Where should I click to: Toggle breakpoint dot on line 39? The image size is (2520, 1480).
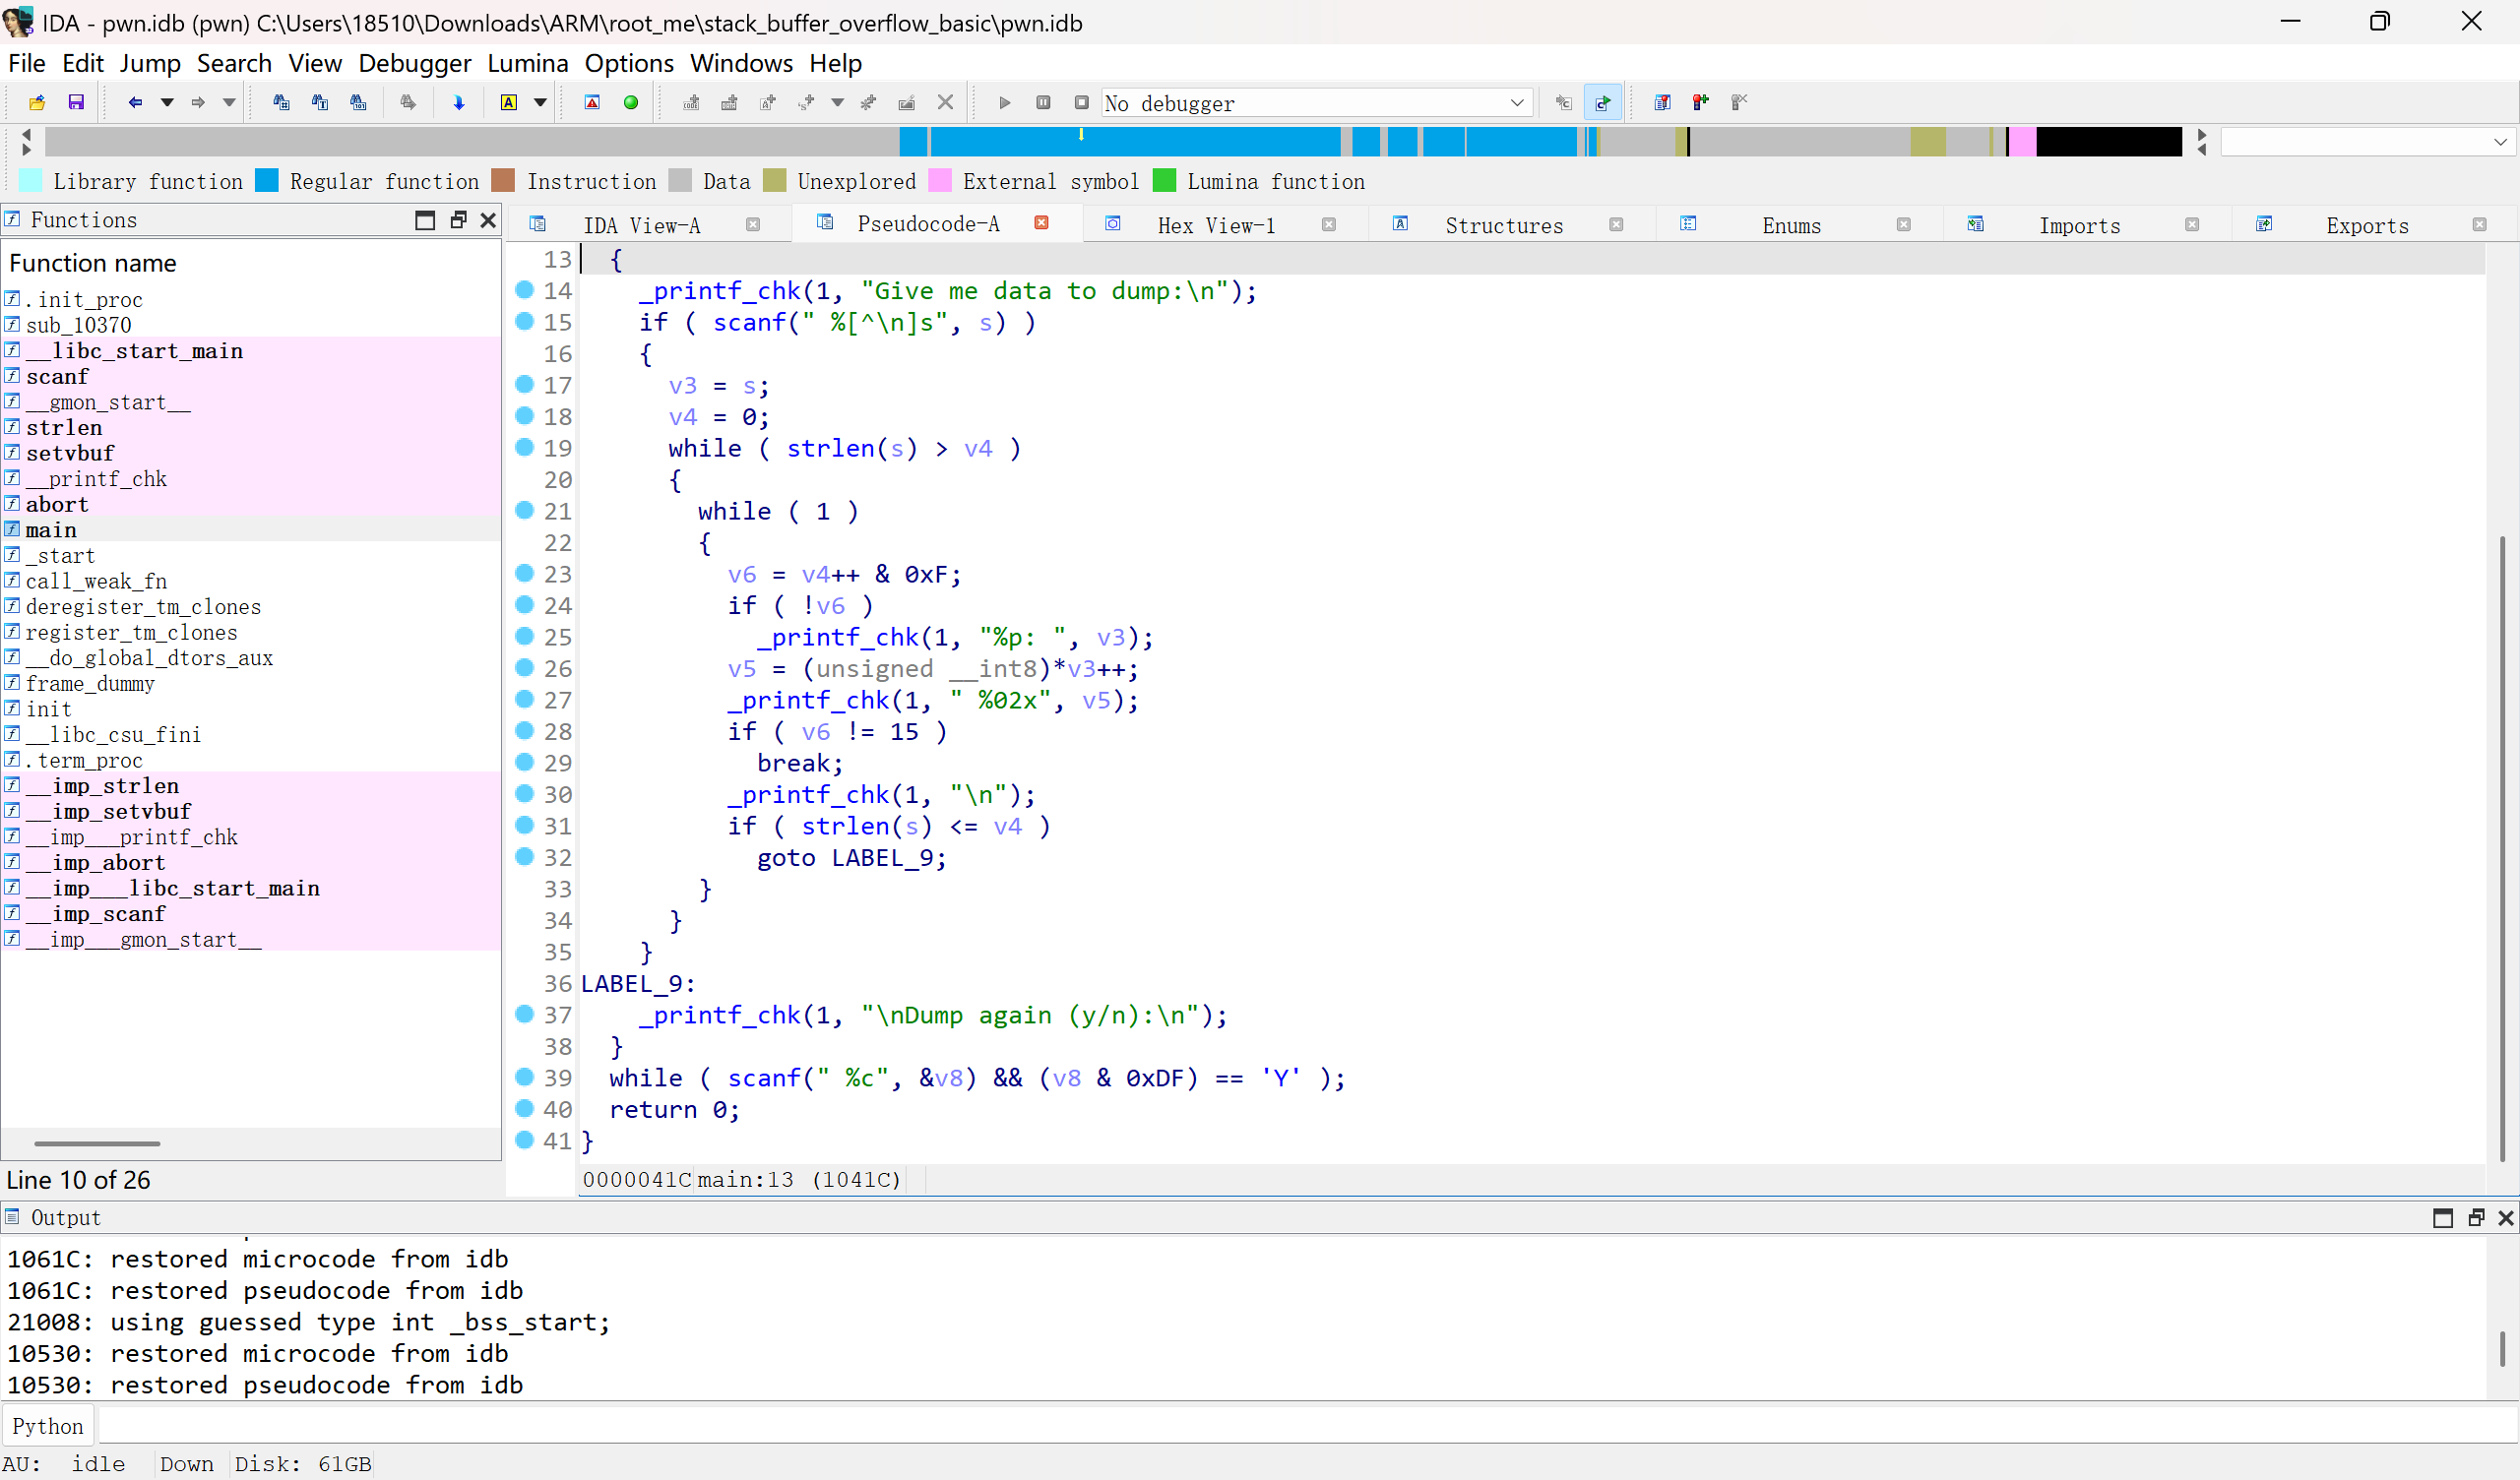[524, 1077]
